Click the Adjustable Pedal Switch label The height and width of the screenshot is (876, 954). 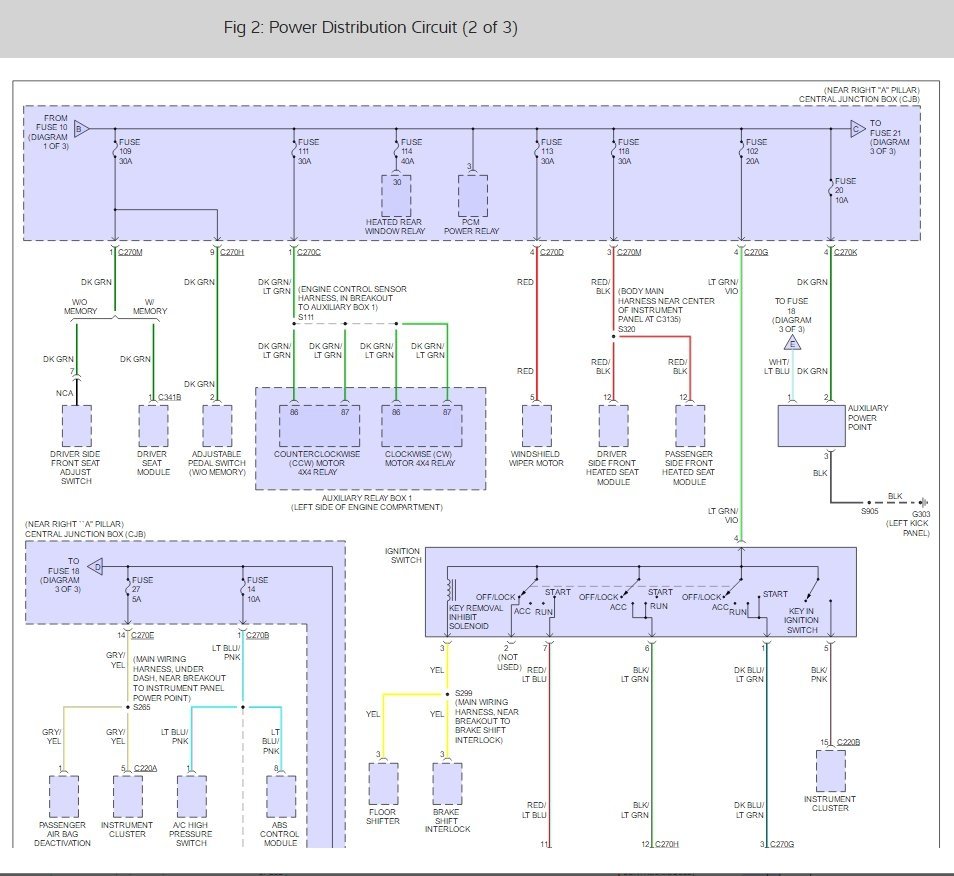point(217,463)
